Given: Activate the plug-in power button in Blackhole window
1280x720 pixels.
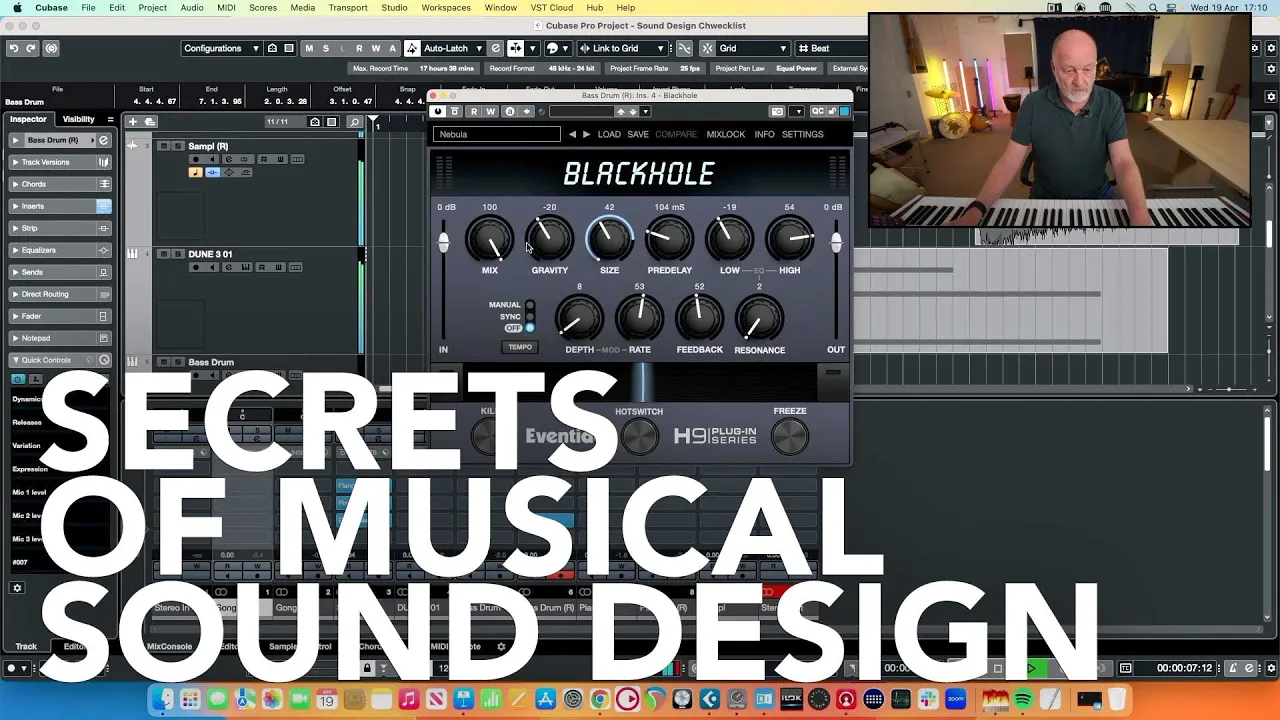Looking at the screenshot, I should tap(438, 111).
